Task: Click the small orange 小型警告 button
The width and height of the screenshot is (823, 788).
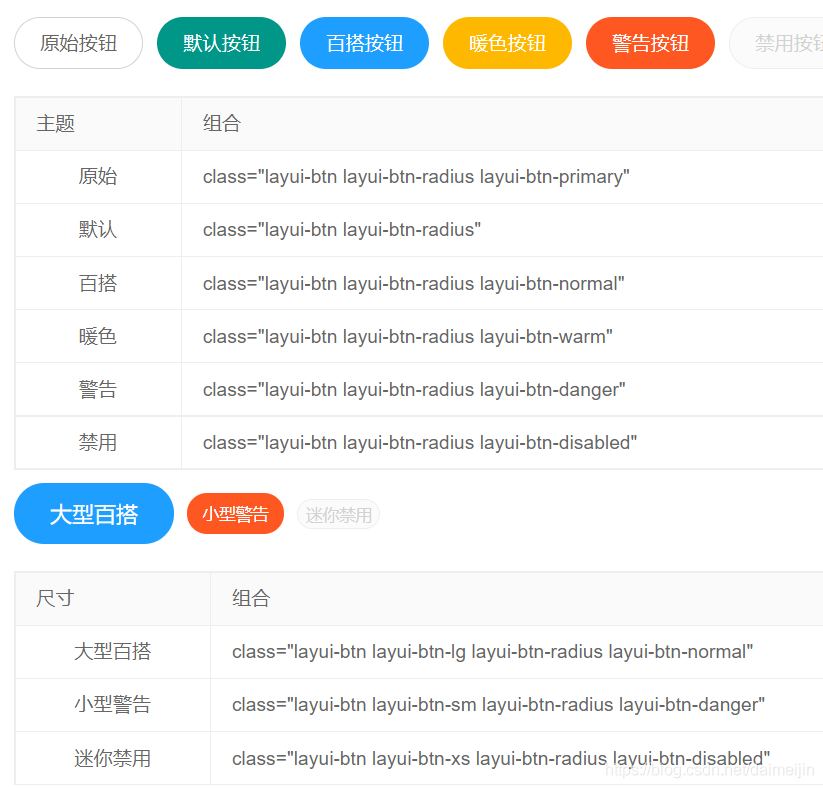Action: pos(235,514)
